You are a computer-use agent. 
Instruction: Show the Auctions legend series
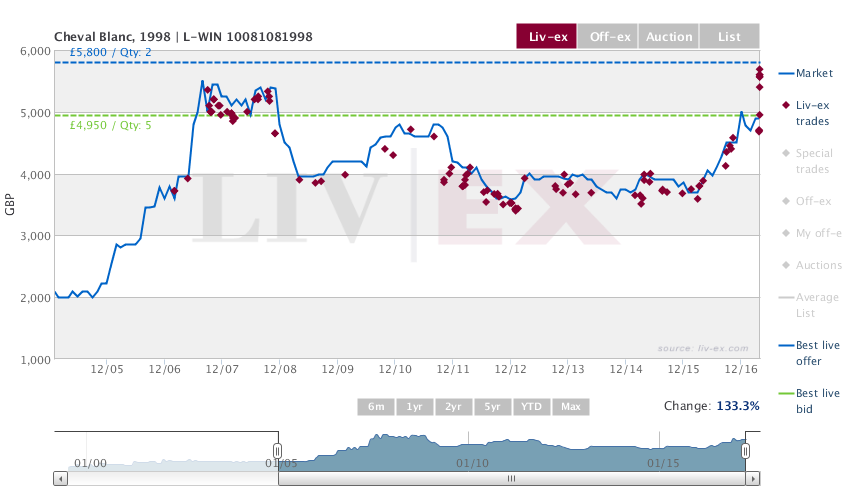tap(811, 265)
